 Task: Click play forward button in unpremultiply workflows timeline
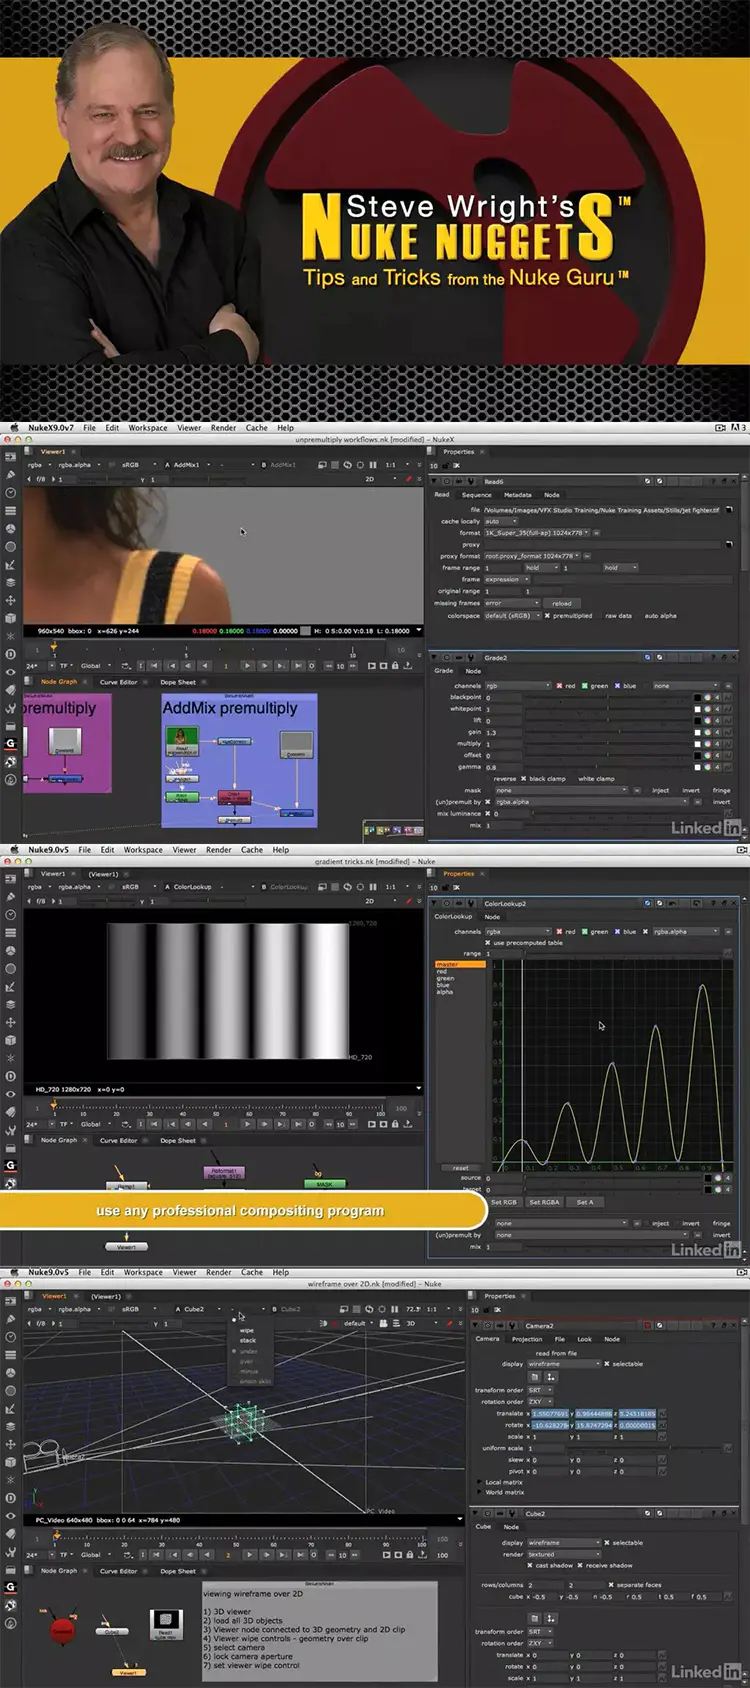[x=247, y=665]
